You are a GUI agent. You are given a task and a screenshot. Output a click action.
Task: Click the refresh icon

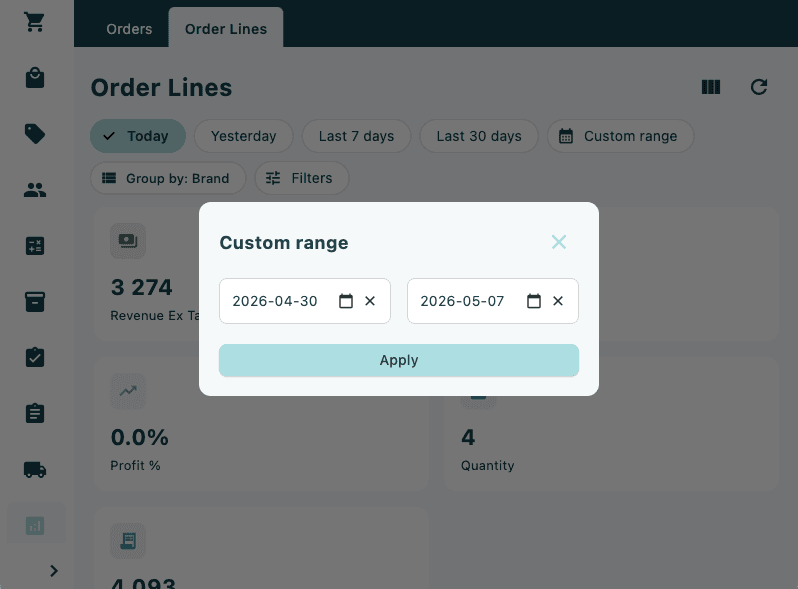click(x=759, y=87)
